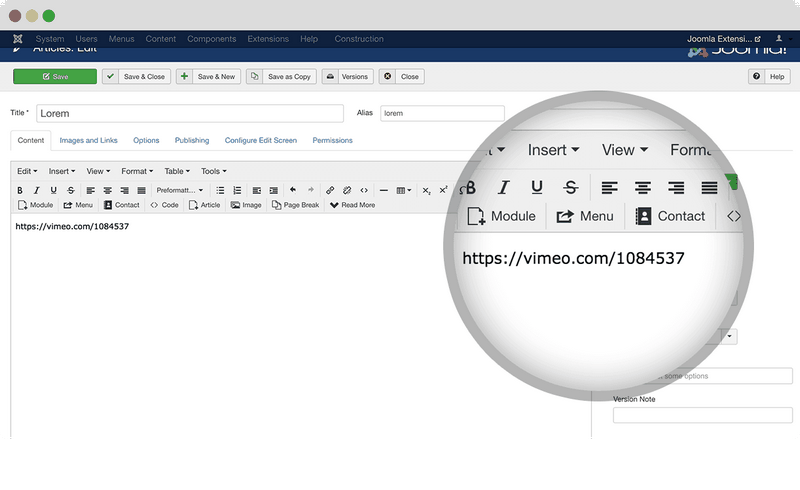Click the bullet list icon
Image resolution: width=800 pixels, height=490 pixels.
point(220,190)
